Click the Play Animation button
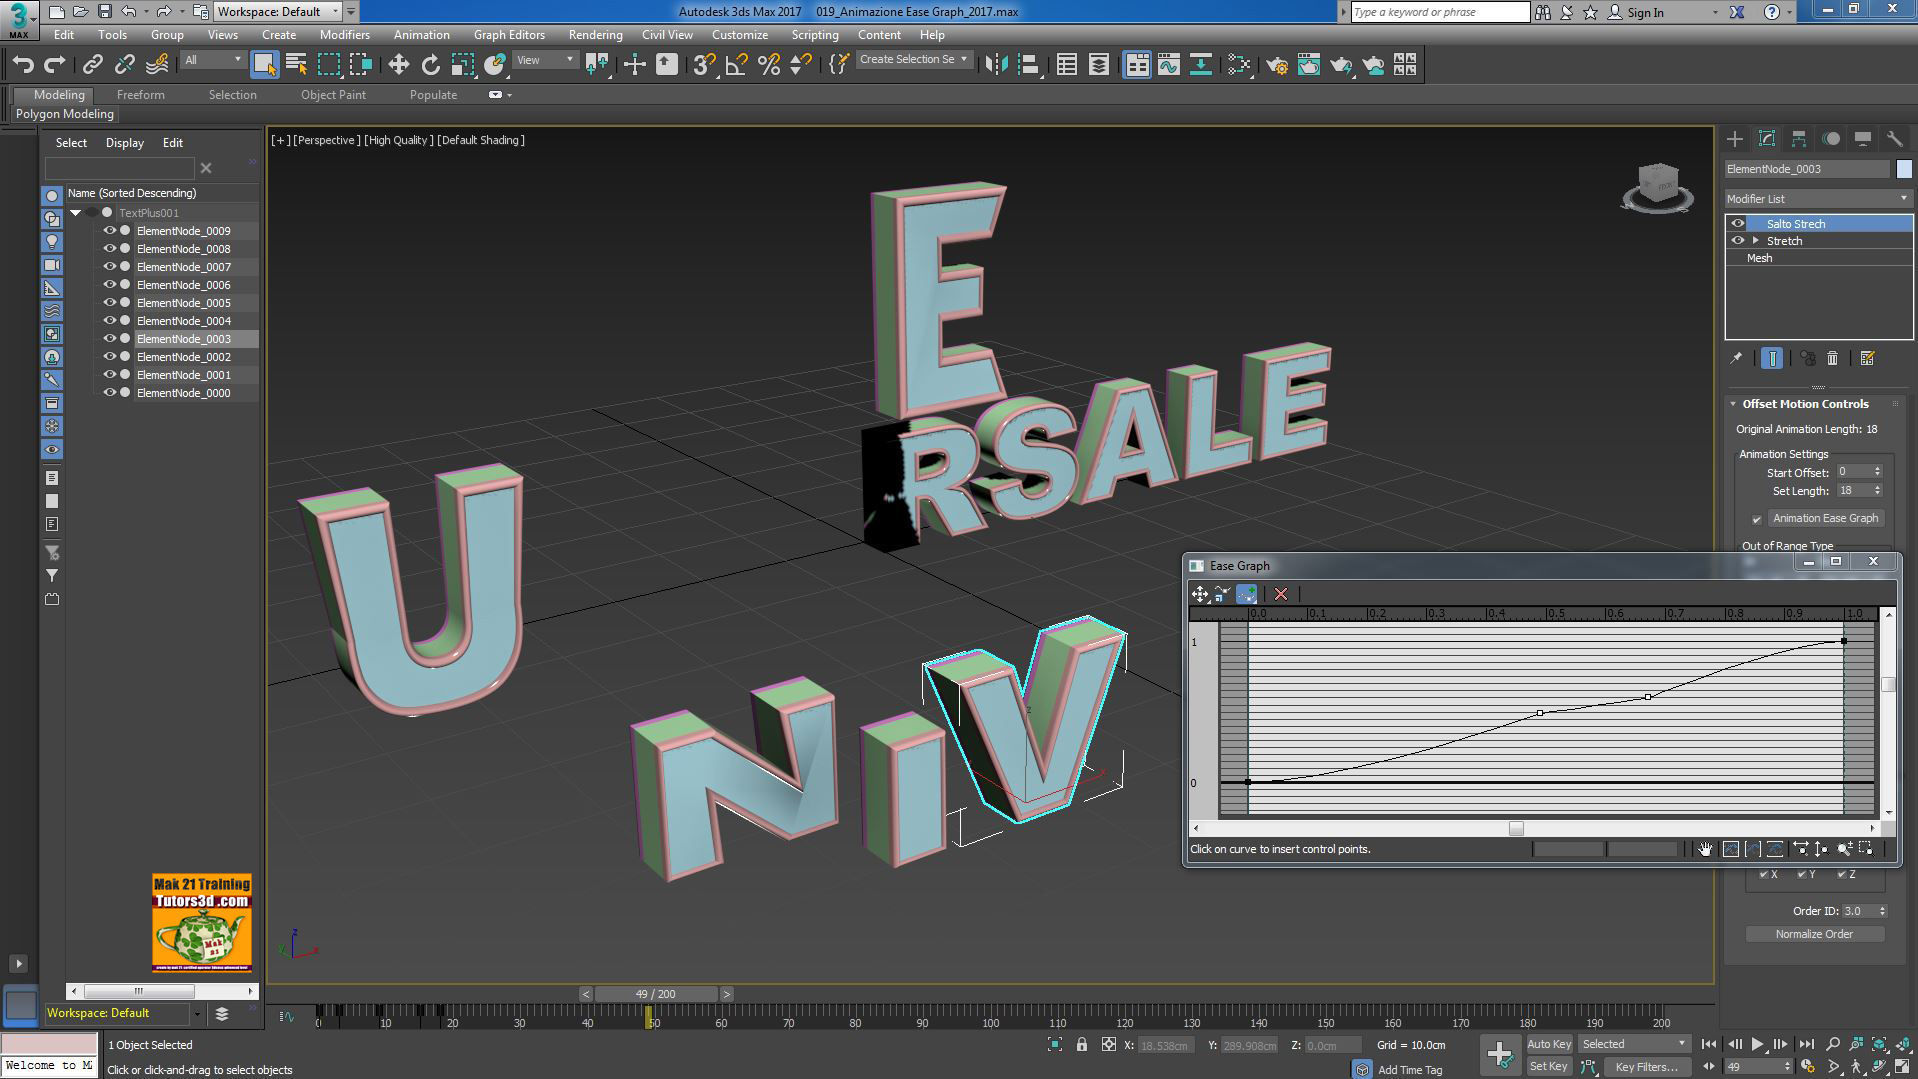 click(1757, 1044)
